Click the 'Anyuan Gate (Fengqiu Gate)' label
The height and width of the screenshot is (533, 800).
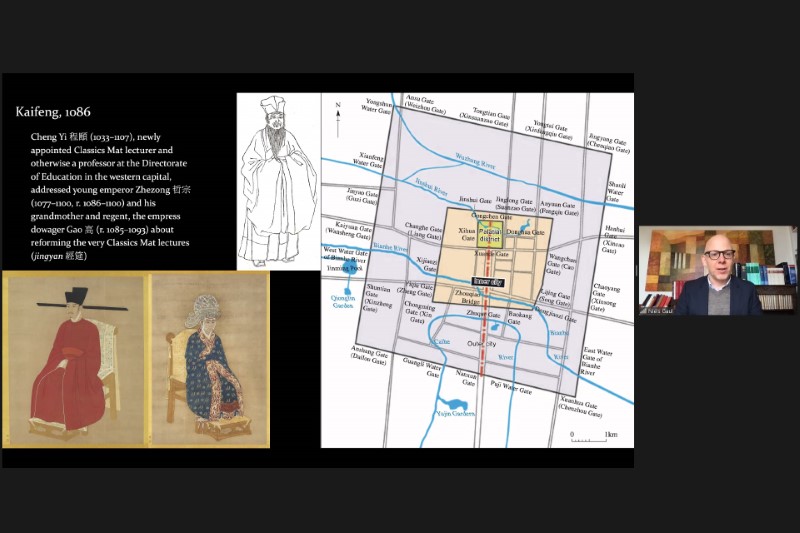560,208
